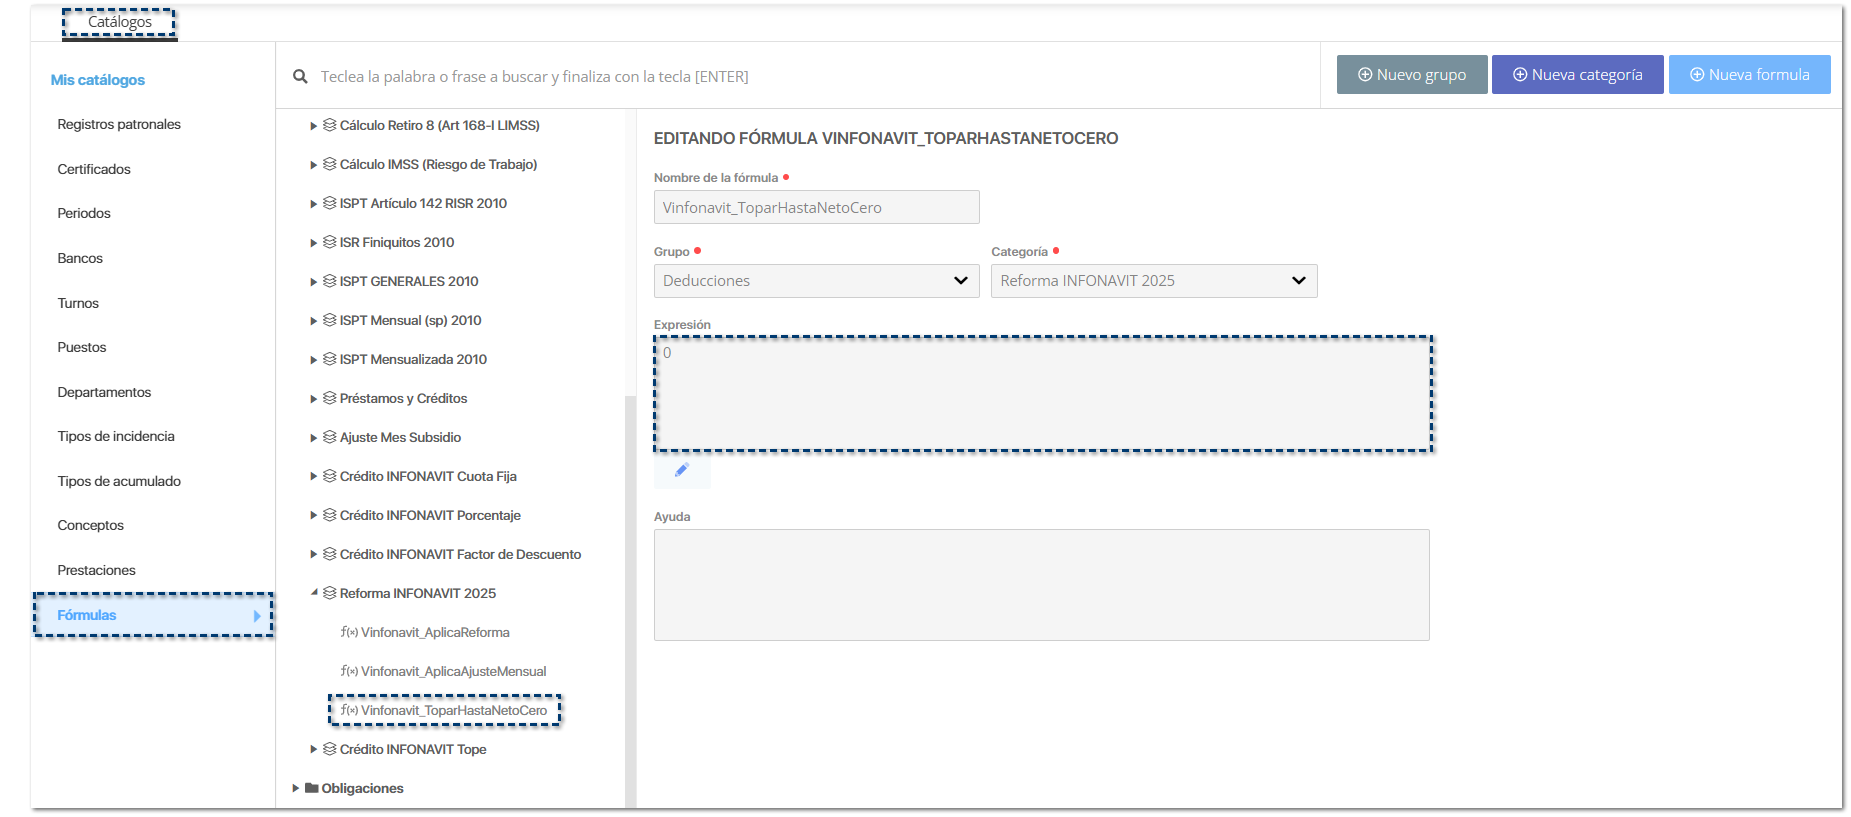Open Conceptos in the catalog menu
Image resolution: width=1851 pixels, height=817 pixels.
(x=91, y=525)
